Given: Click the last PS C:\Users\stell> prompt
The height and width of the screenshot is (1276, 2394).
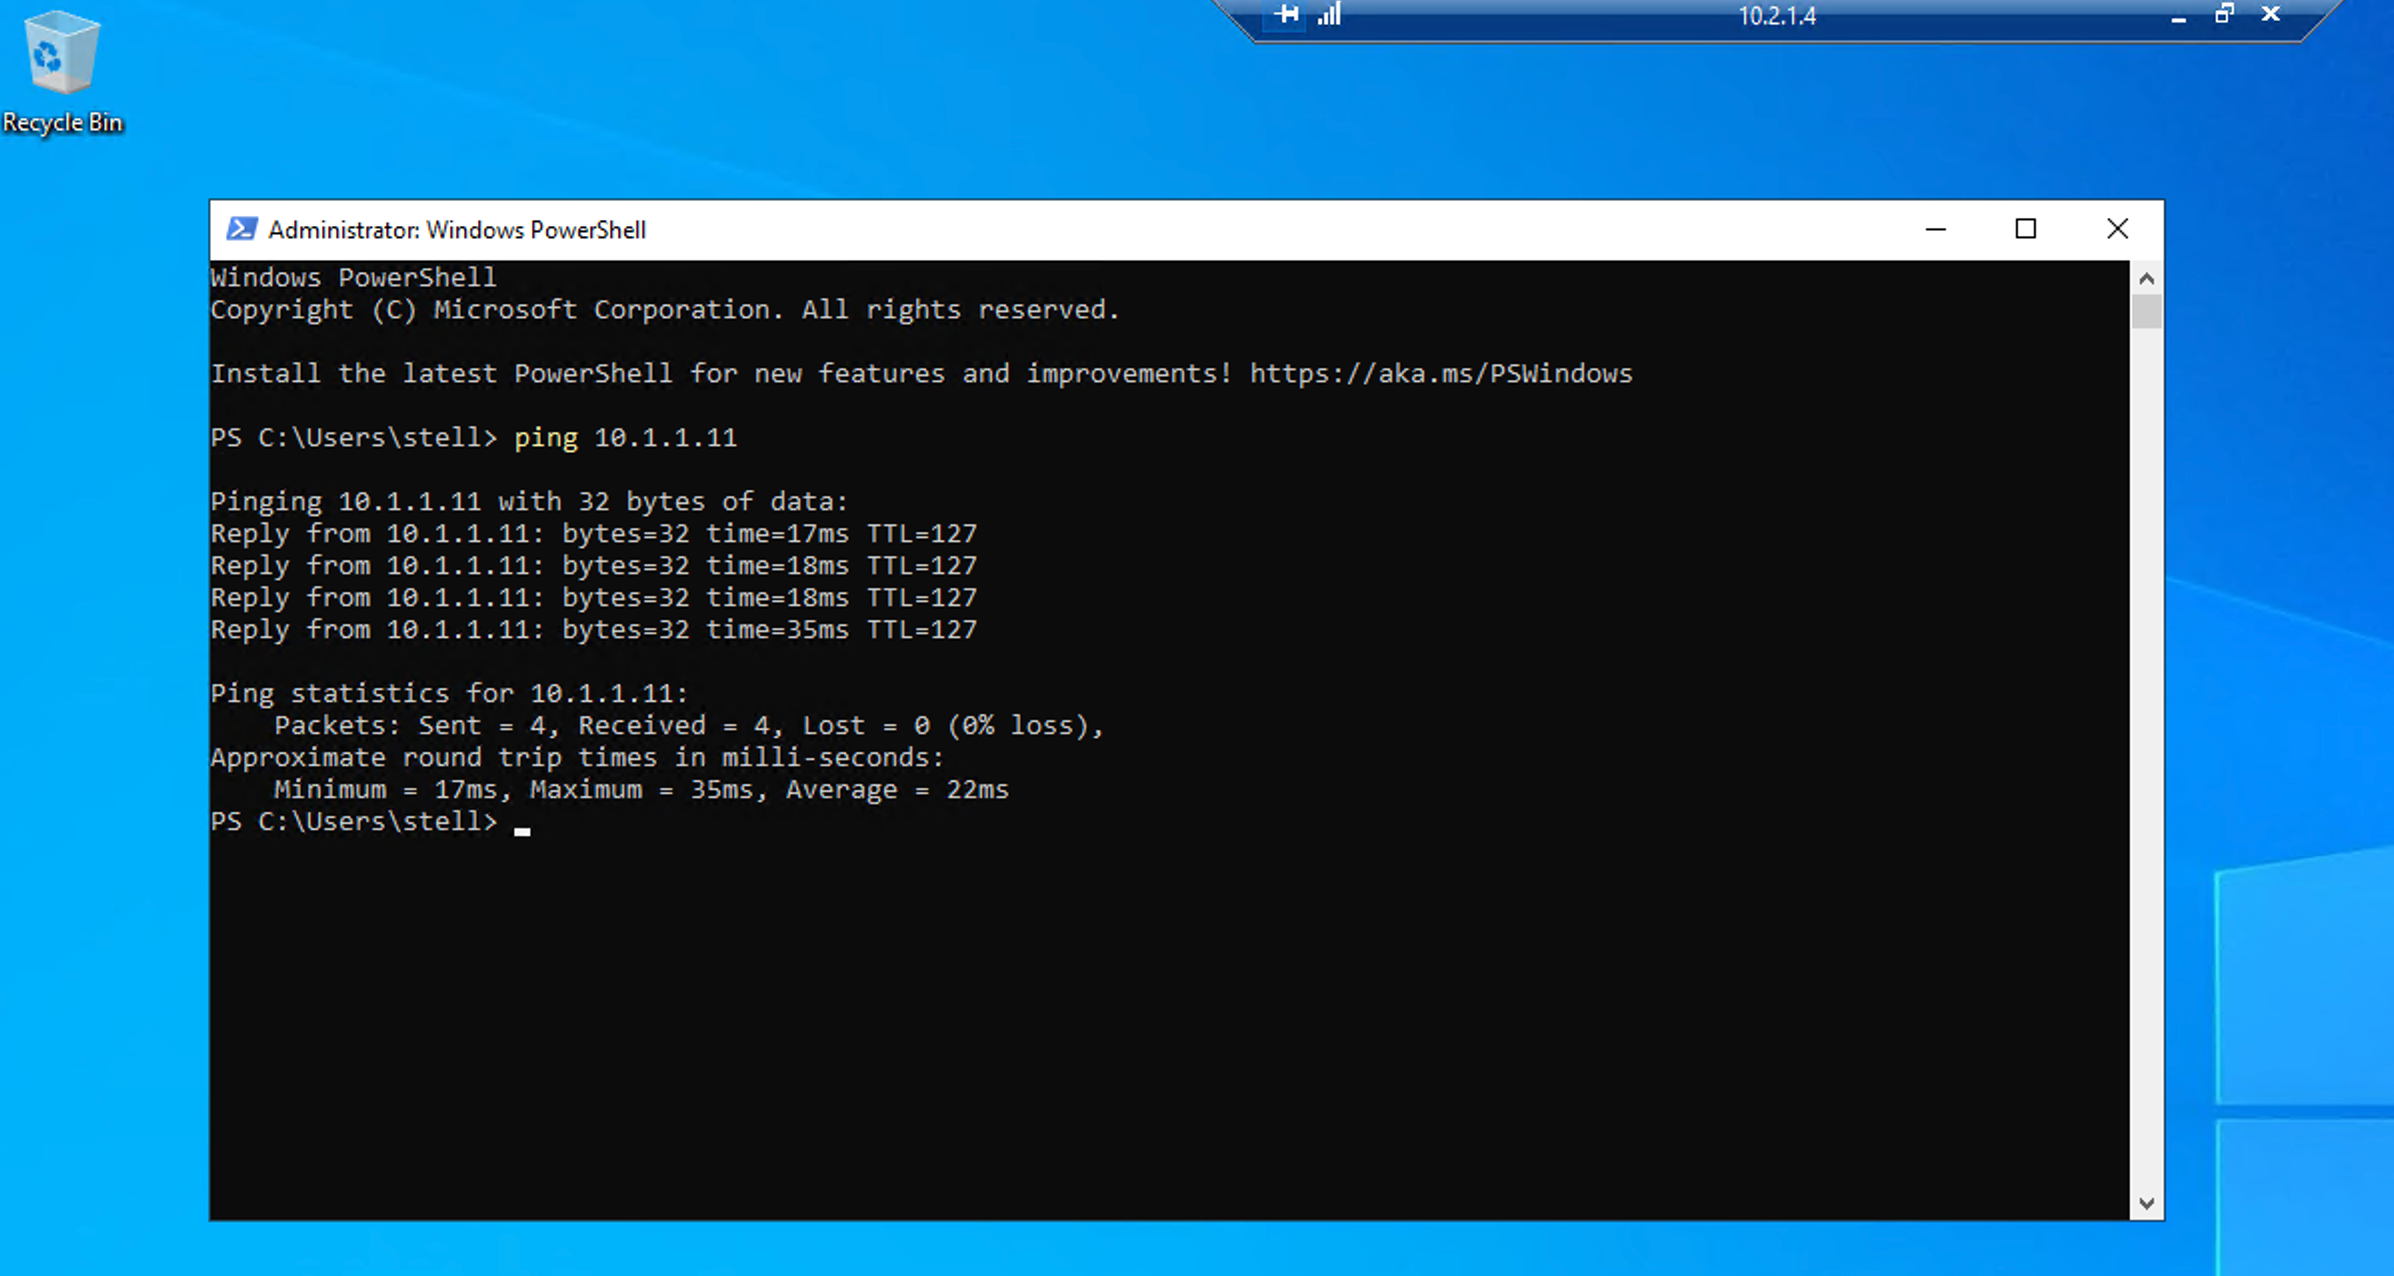Looking at the screenshot, I should click(x=354, y=822).
